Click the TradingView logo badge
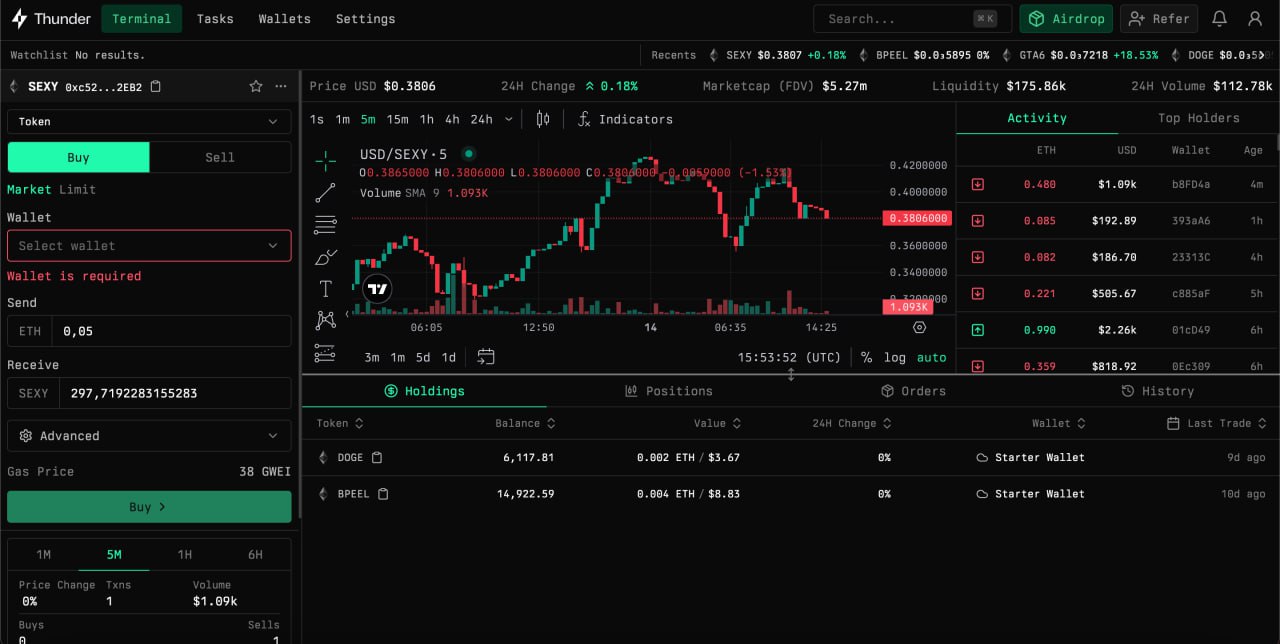 click(377, 289)
